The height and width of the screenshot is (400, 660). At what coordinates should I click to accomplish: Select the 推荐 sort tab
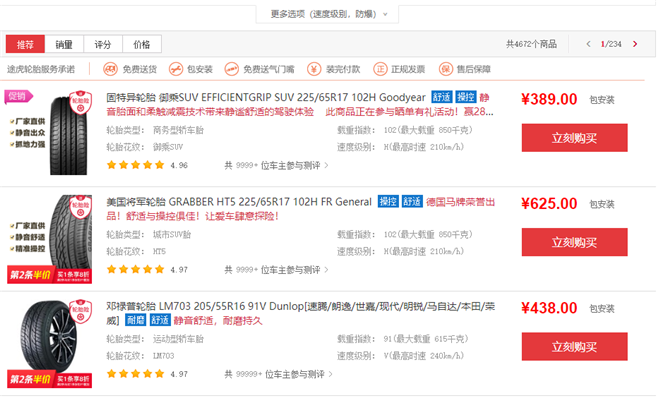(x=25, y=44)
